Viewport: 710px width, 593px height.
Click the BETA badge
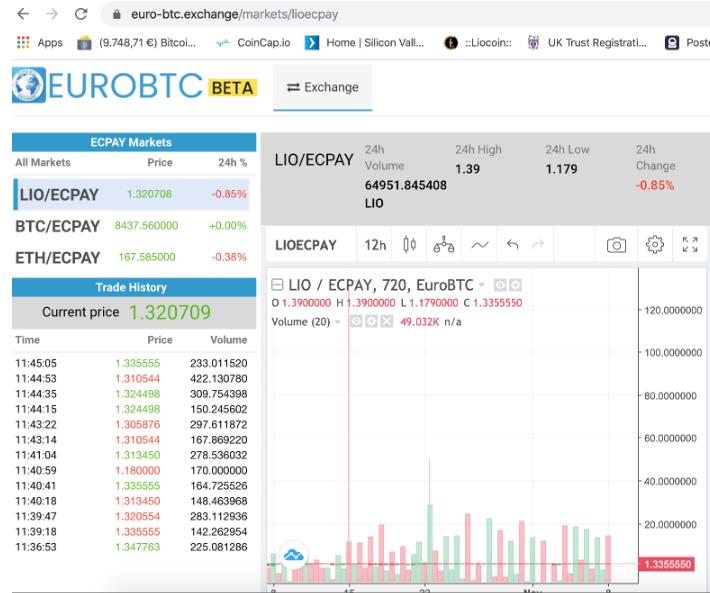pos(232,87)
